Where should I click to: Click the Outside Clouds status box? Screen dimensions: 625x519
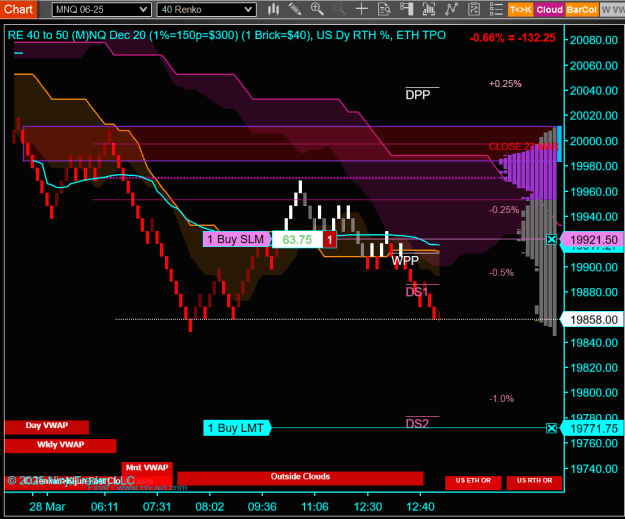point(300,478)
